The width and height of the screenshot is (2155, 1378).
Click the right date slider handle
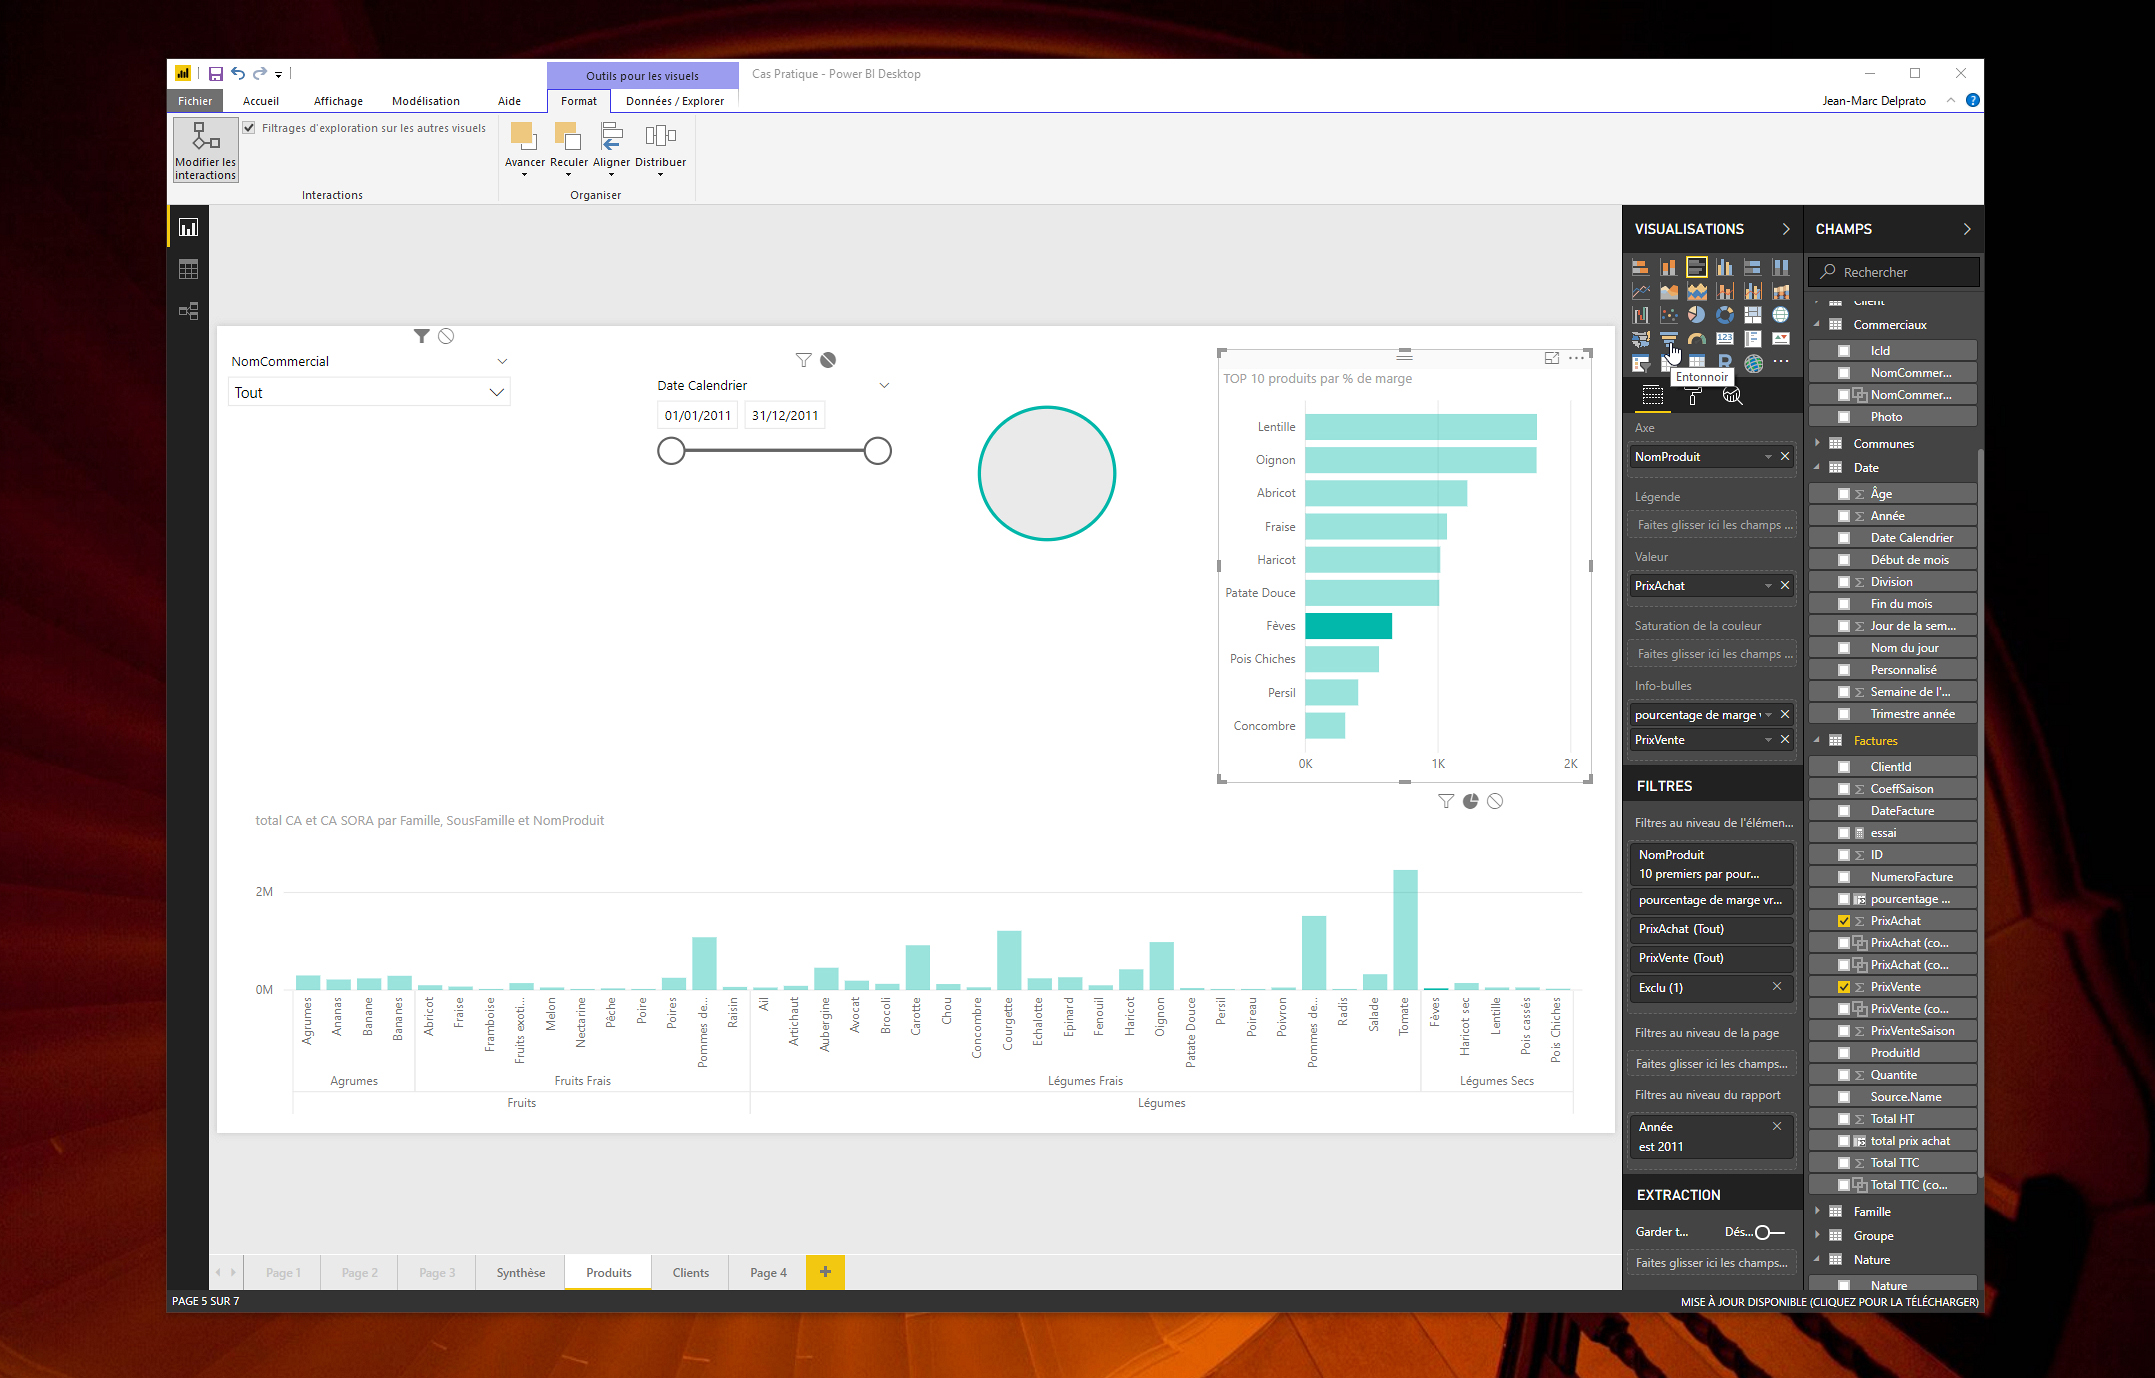(x=877, y=451)
